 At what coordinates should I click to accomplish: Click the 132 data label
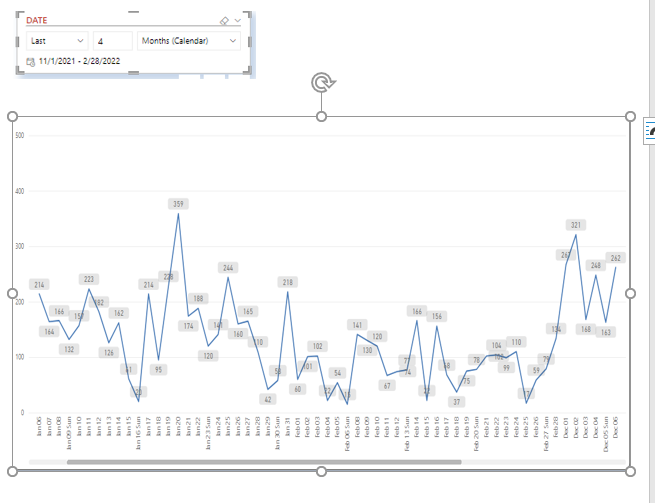pyautogui.click(x=69, y=349)
